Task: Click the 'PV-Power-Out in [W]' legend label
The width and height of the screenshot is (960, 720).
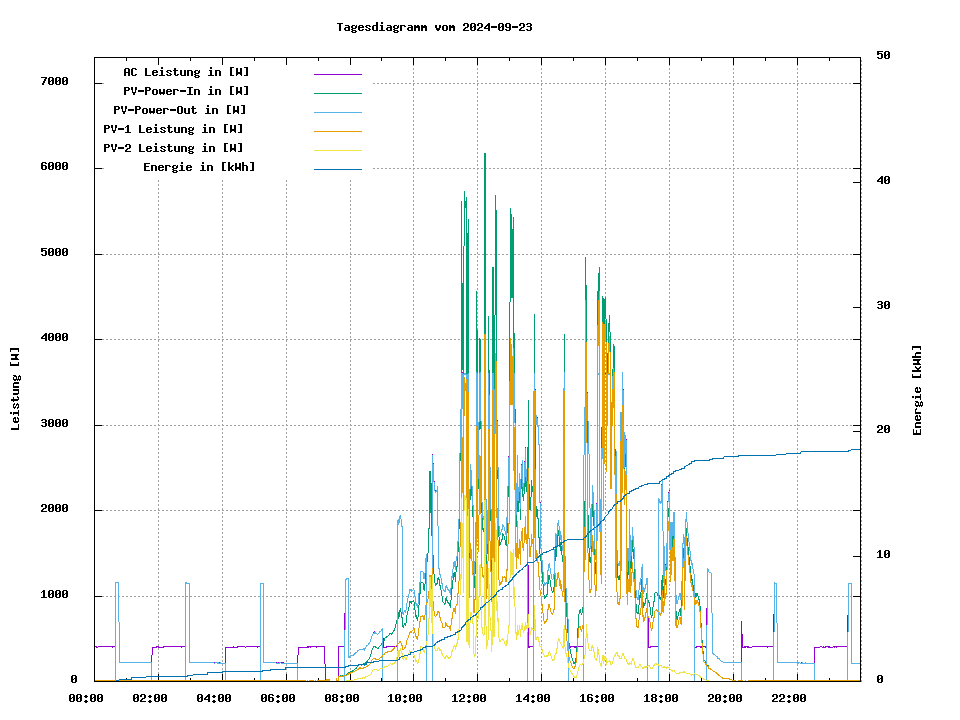Action: [180, 110]
